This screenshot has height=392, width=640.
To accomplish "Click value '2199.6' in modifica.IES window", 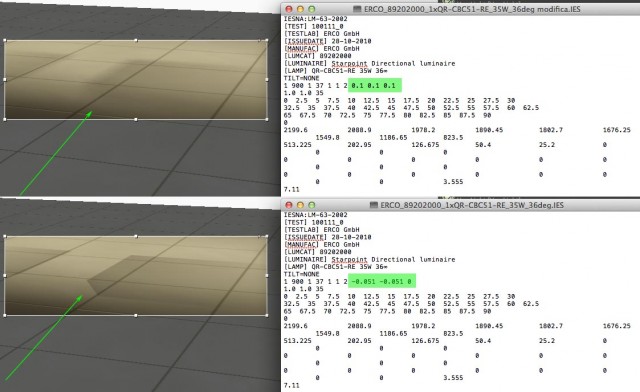I will pyautogui.click(x=296, y=130).
